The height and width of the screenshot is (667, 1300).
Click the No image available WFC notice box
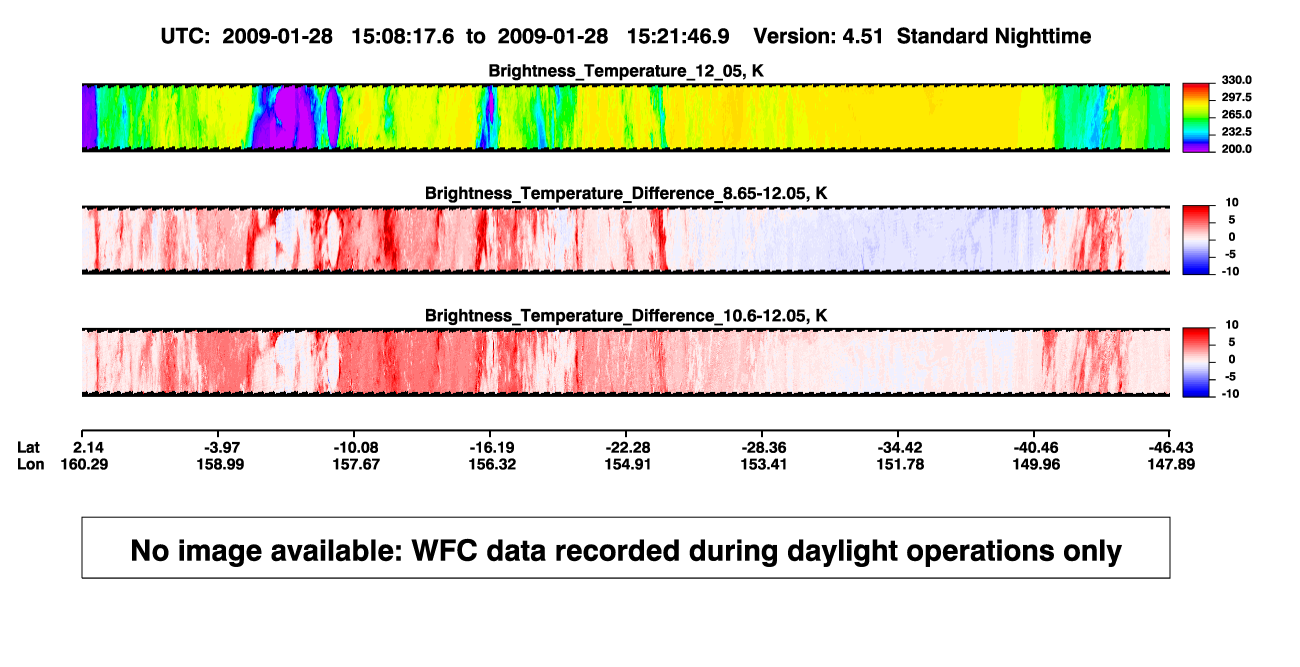coord(625,547)
